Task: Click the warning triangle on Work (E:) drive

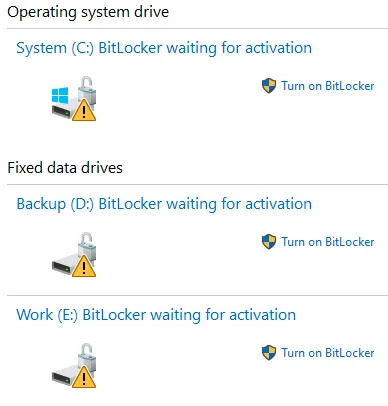Action: coord(84,377)
